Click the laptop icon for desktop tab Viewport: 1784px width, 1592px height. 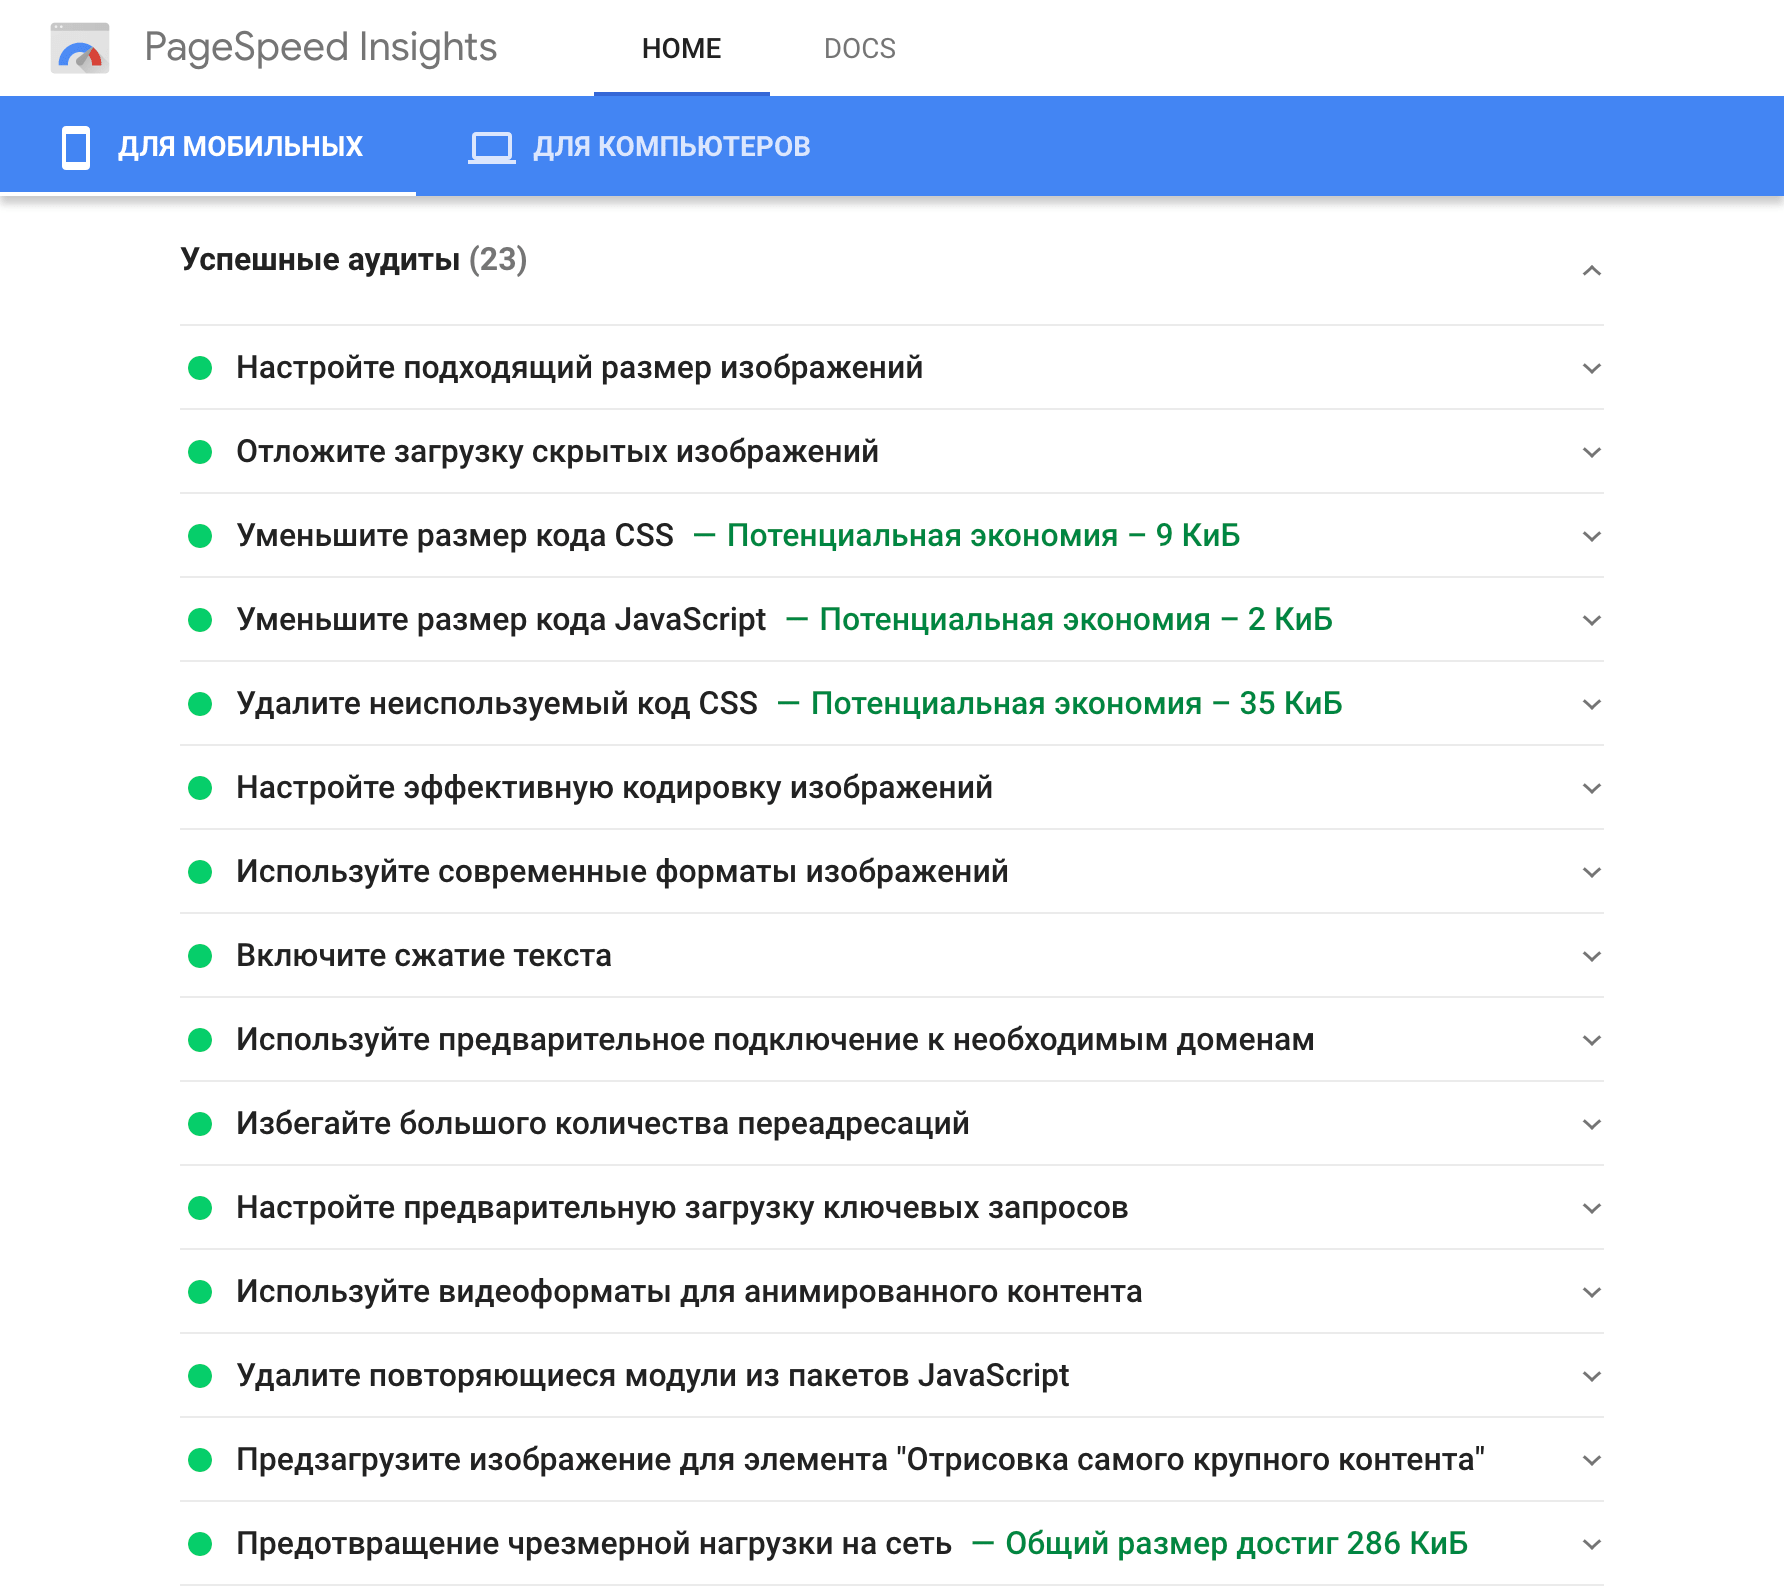click(492, 148)
